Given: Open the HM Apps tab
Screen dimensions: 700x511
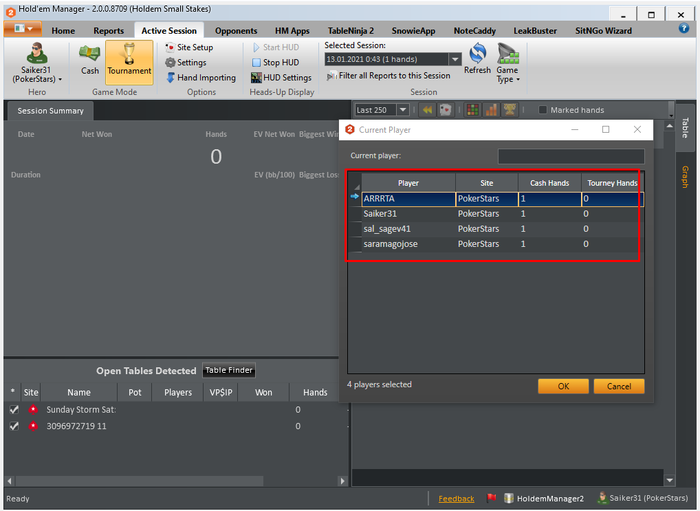Looking at the screenshot, I should click(x=292, y=31).
